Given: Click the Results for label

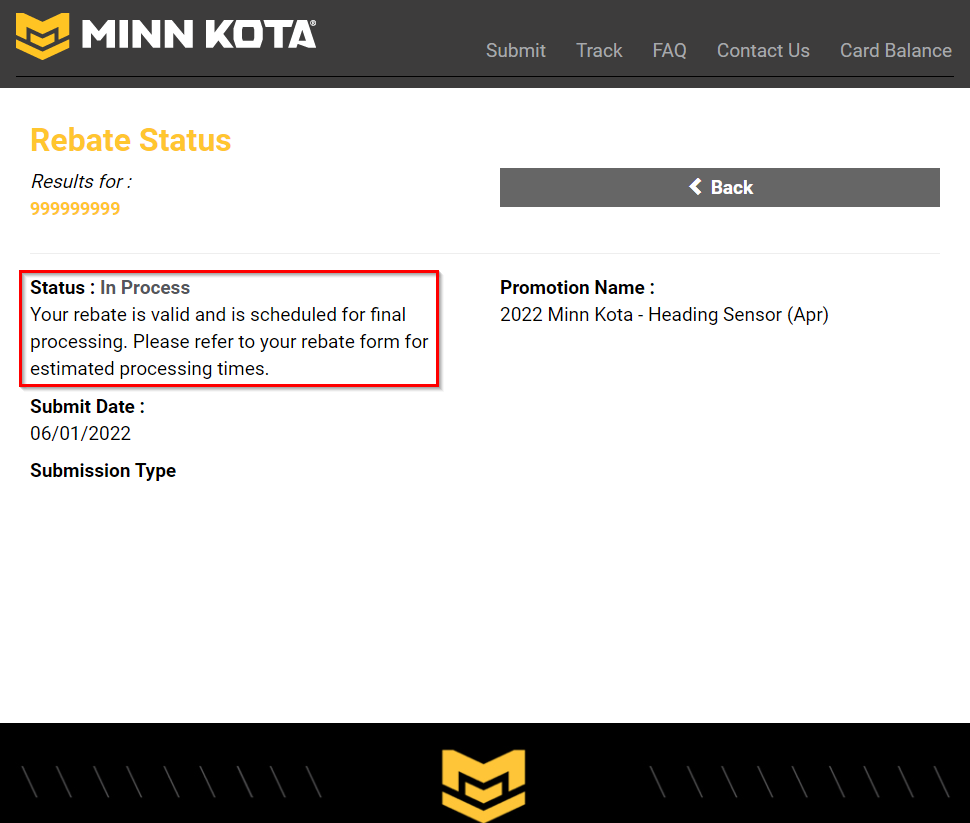Looking at the screenshot, I should [81, 181].
